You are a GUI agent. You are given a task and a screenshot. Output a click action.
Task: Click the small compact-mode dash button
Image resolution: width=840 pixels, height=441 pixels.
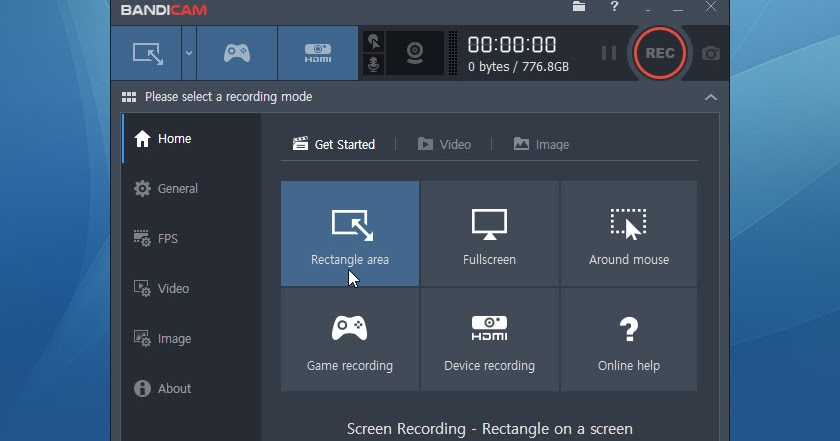point(648,10)
